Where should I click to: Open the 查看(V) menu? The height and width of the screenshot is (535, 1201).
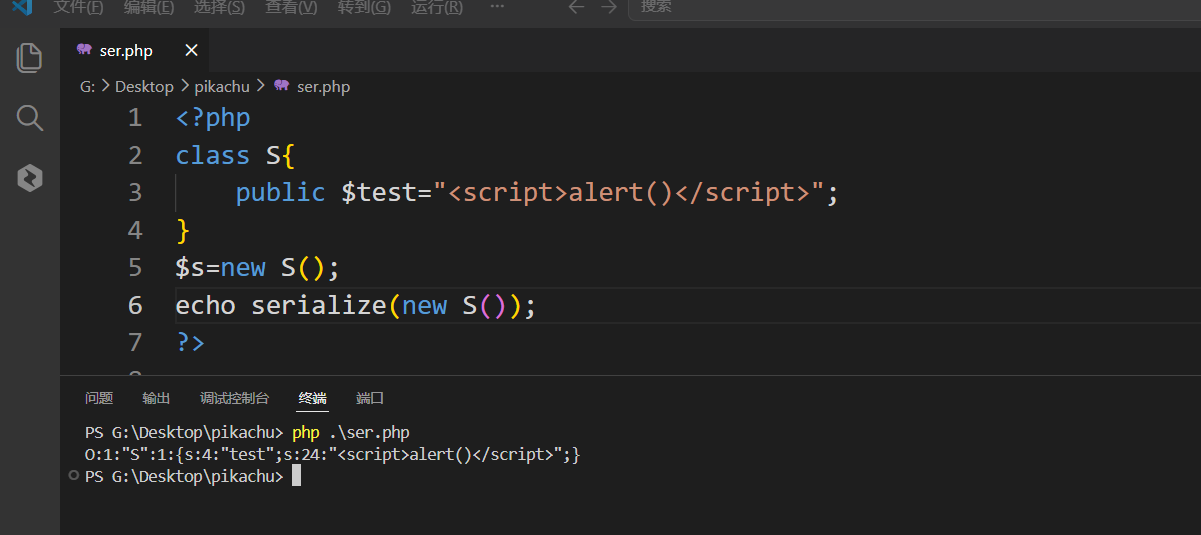click(x=292, y=7)
